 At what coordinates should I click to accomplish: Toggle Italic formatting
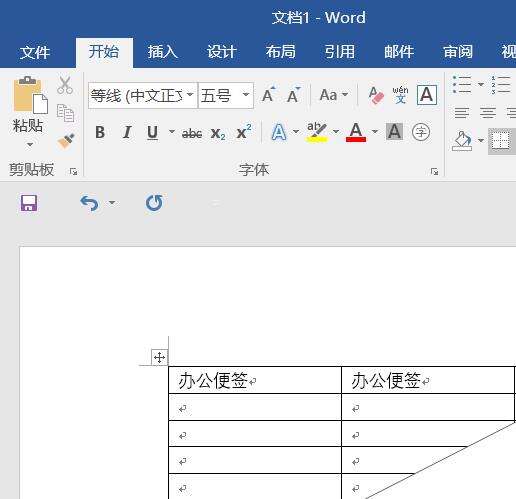[x=127, y=133]
